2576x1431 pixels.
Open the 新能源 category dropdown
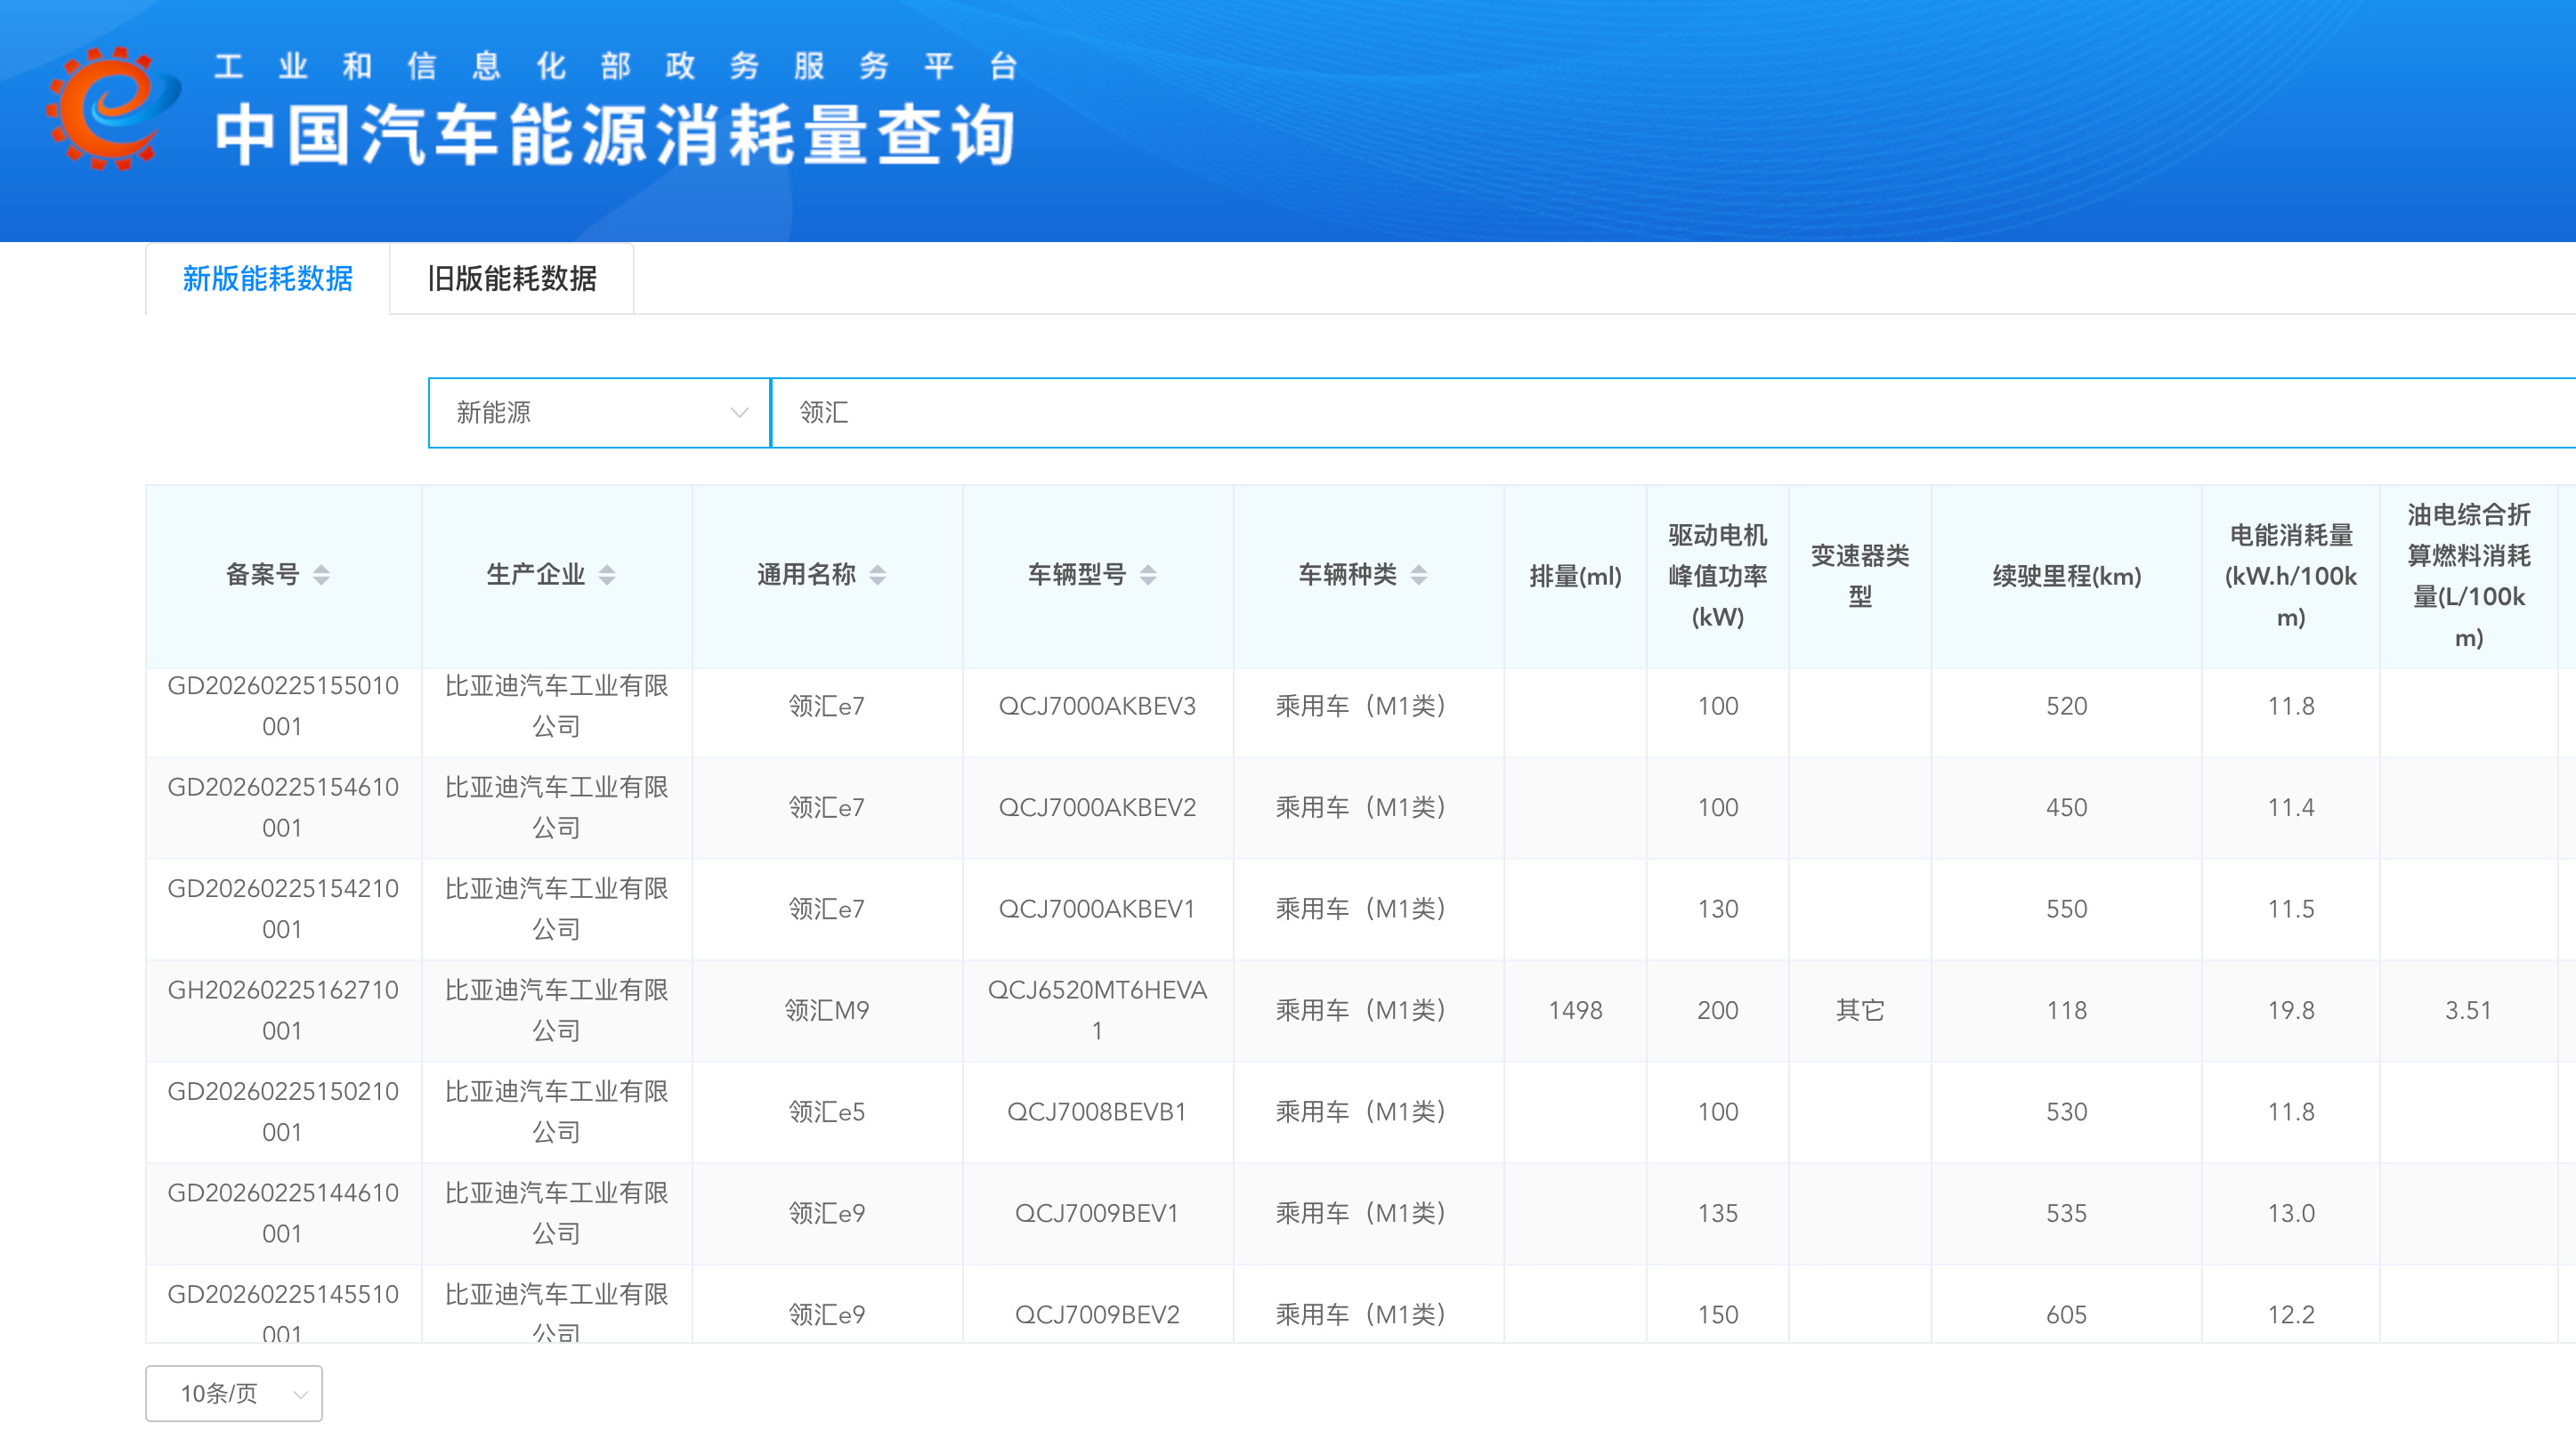pos(598,413)
